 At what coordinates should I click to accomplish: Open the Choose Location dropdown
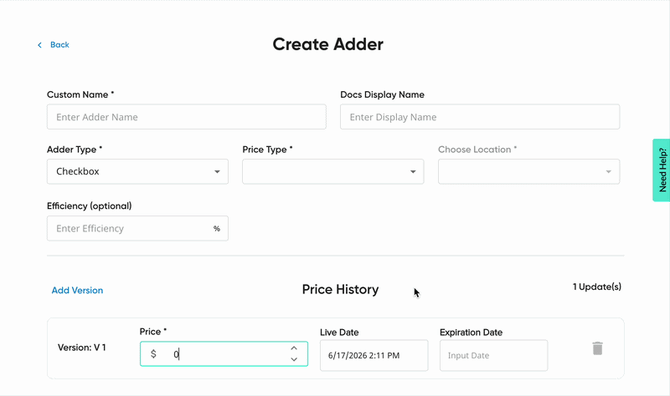coord(529,171)
